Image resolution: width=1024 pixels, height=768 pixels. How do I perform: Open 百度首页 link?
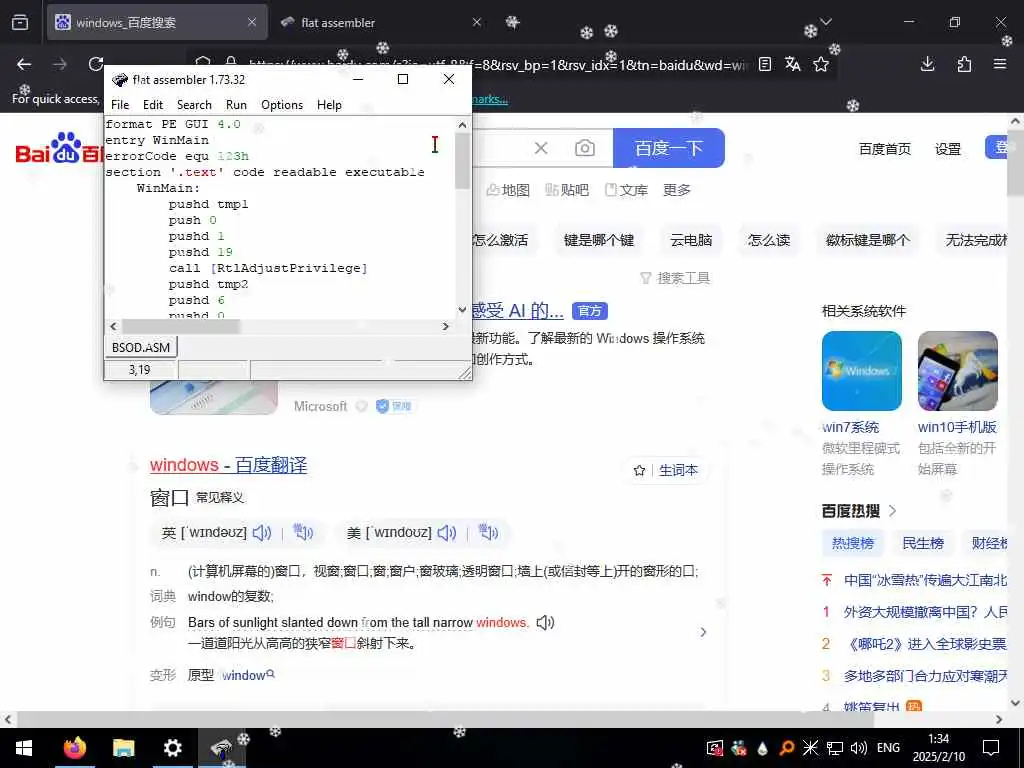click(x=884, y=149)
